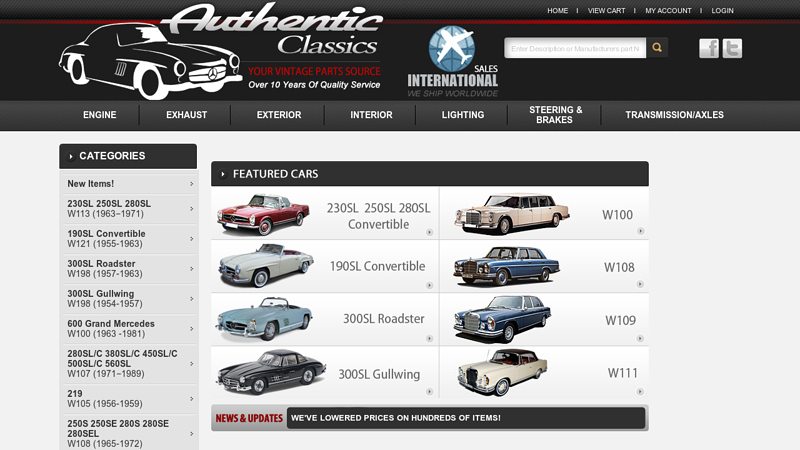The height and width of the screenshot is (450, 800).
Task: Open the Twitter page icon
Action: point(732,48)
